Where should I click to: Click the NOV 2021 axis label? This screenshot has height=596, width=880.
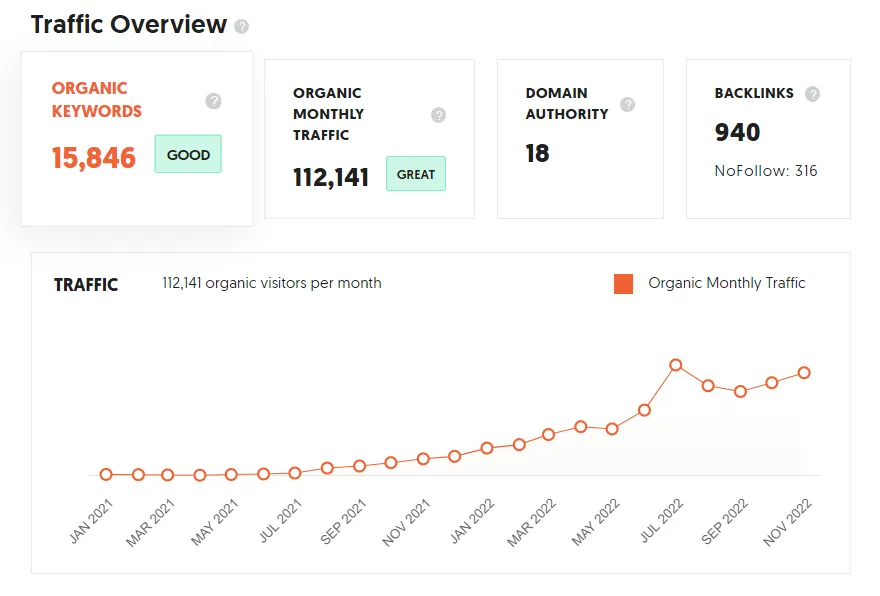(x=406, y=522)
